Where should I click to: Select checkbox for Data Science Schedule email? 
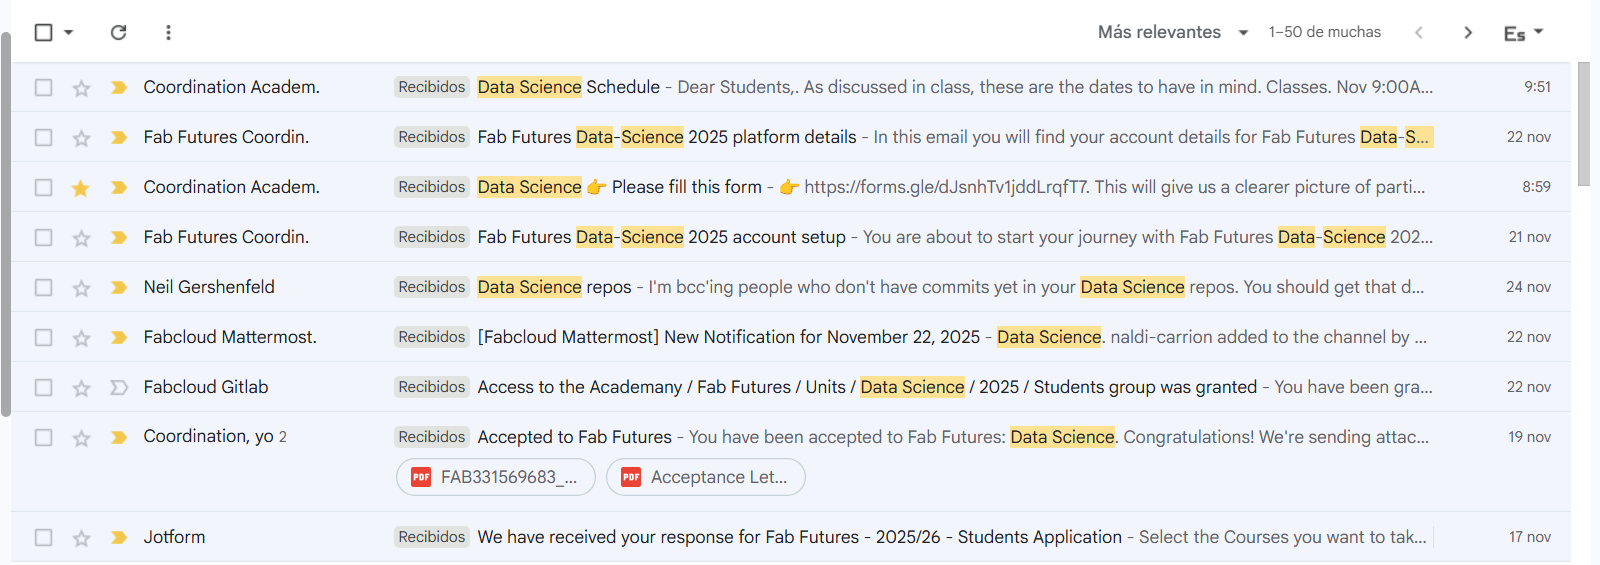click(x=43, y=87)
